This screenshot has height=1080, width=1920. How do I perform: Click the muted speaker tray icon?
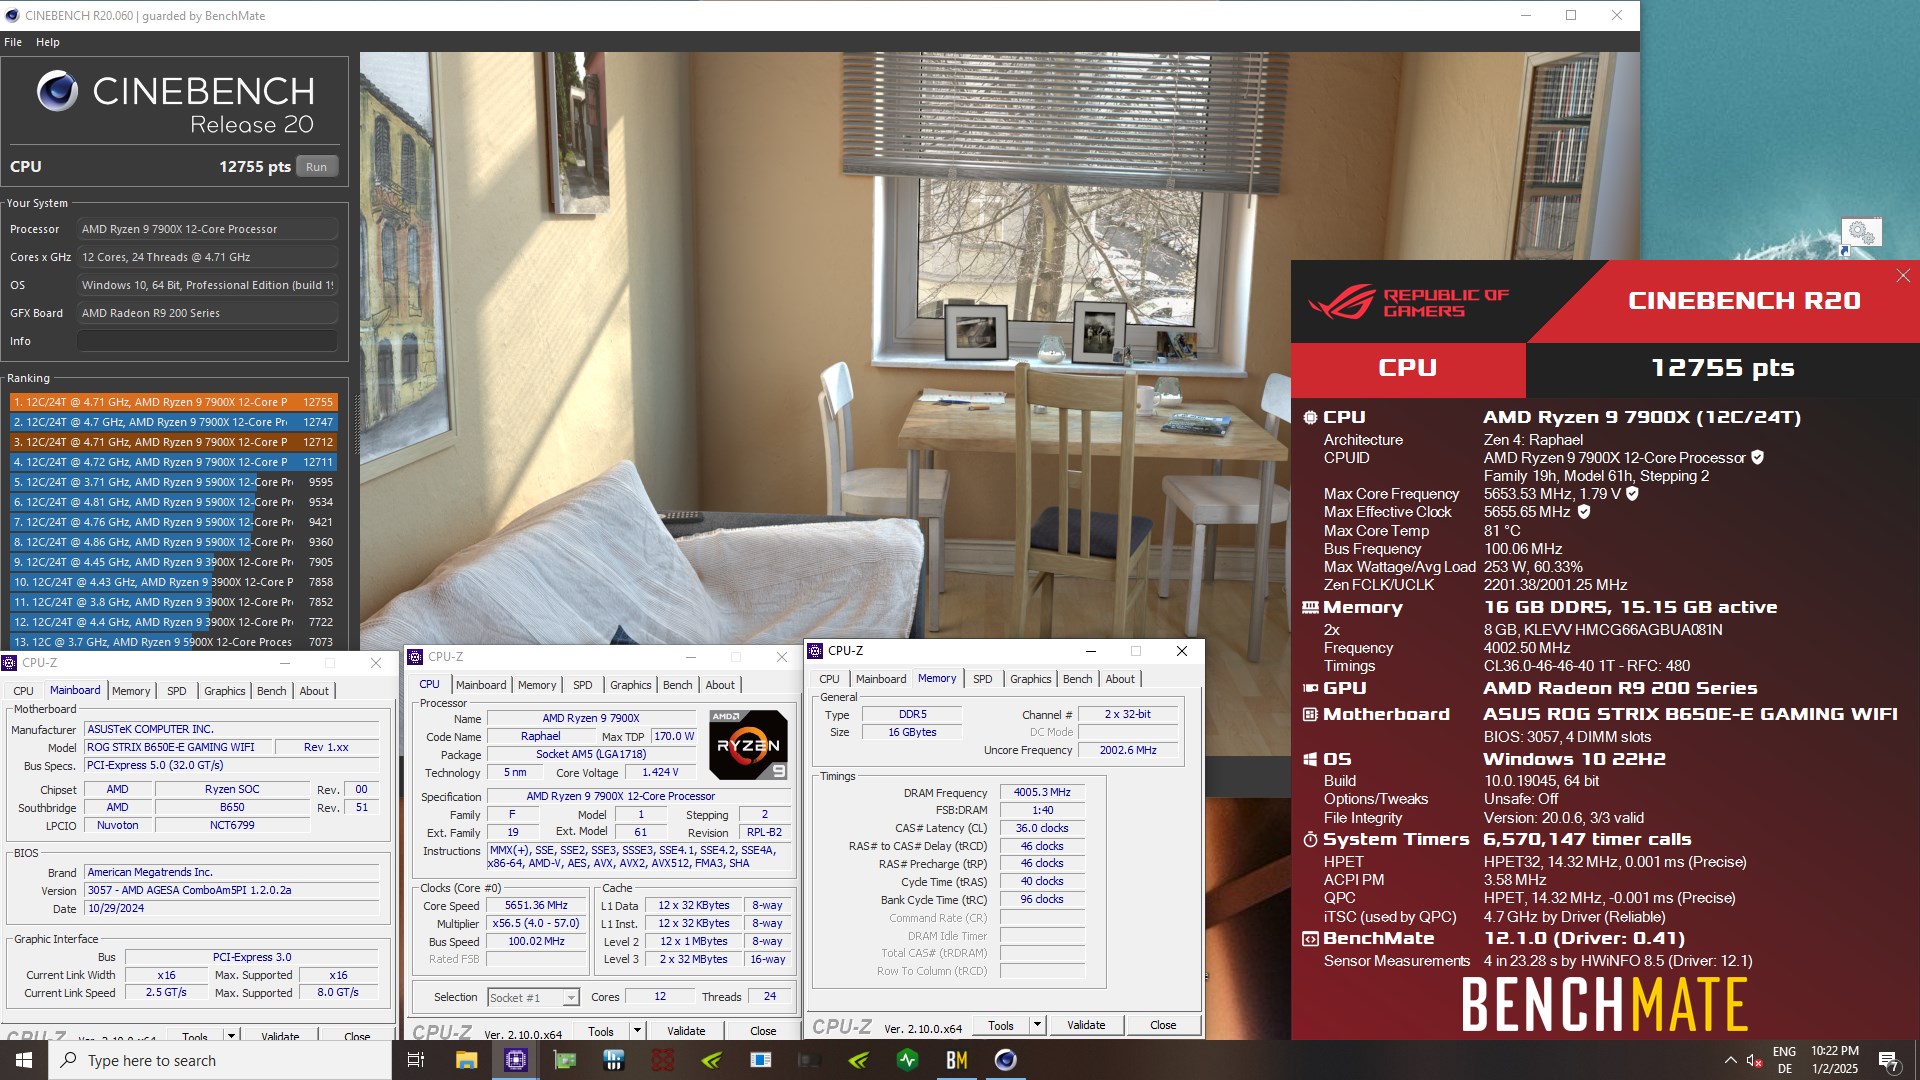pyautogui.click(x=1754, y=1060)
